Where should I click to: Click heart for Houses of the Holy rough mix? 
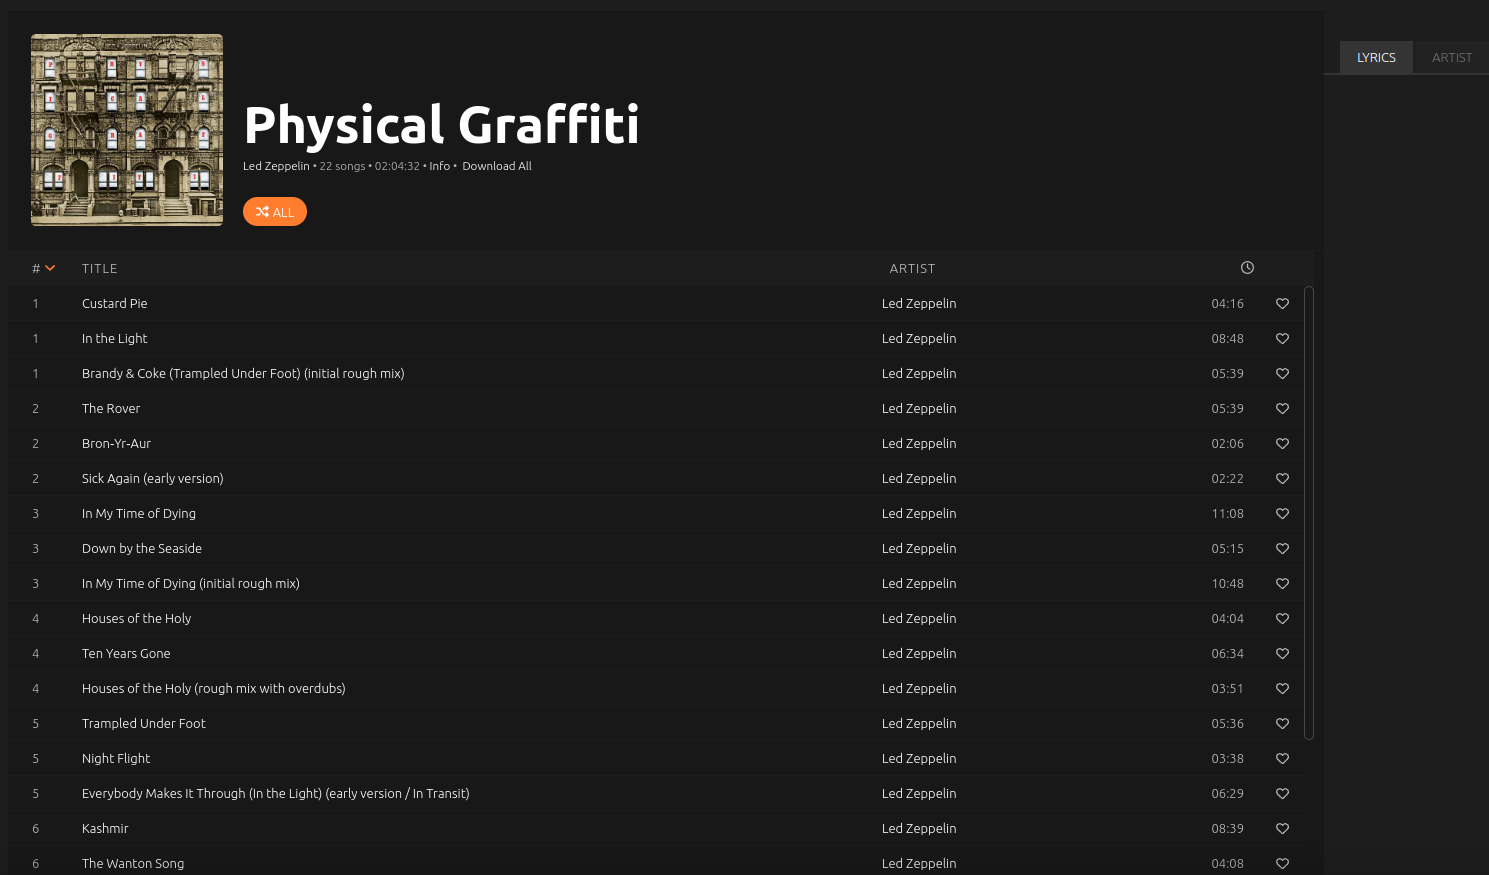tap(1282, 689)
